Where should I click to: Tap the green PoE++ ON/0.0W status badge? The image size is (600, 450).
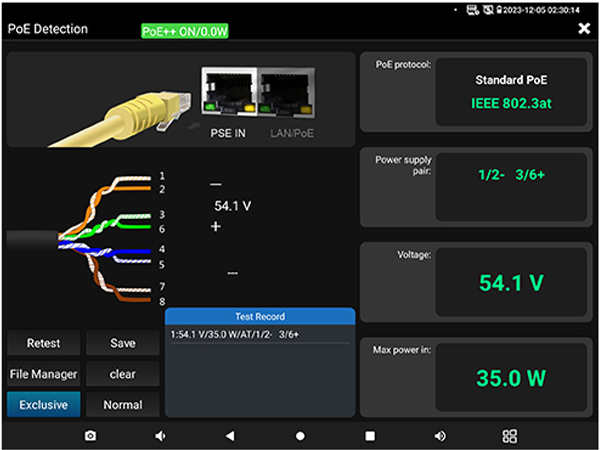[185, 31]
